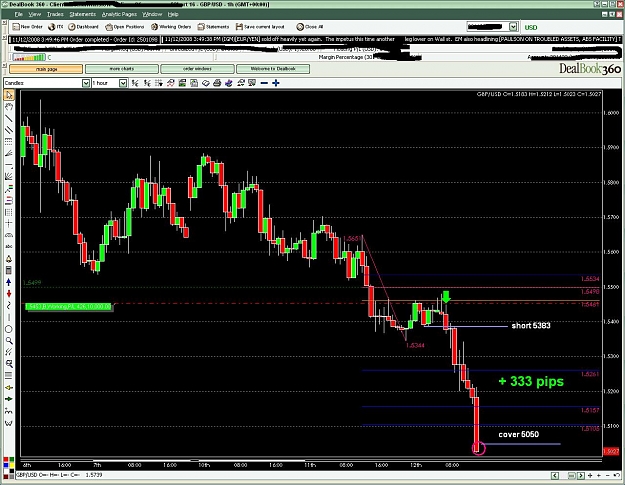
Task: Click Close All in toolbar
Action: point(310,27)
